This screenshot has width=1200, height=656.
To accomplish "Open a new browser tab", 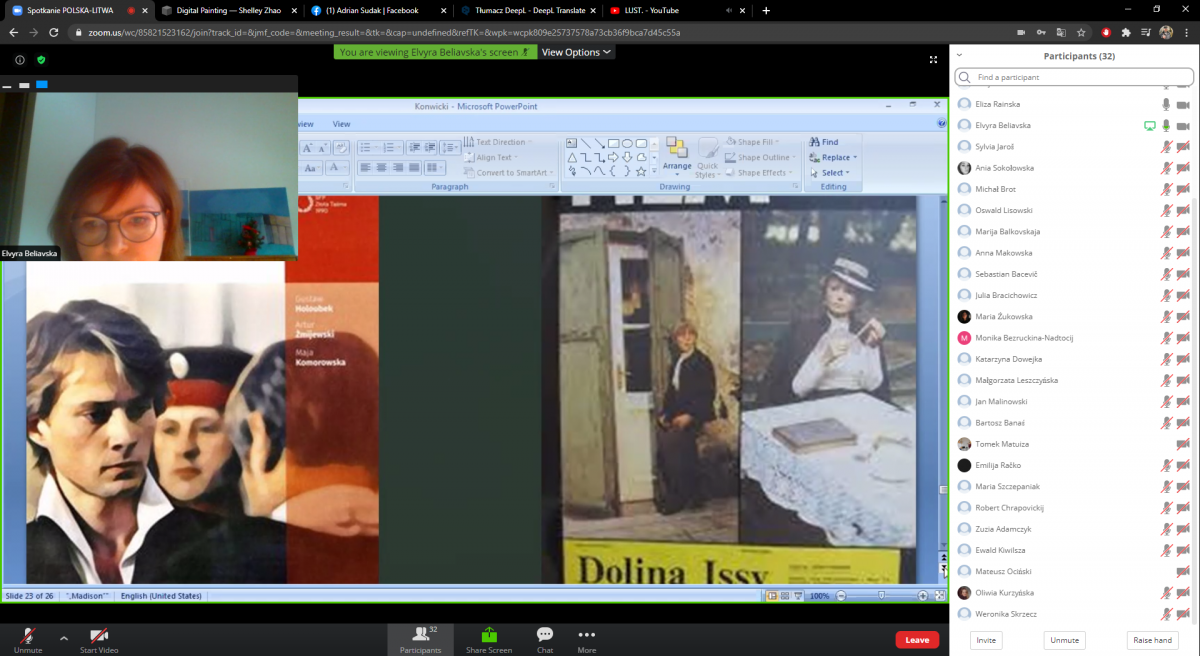I will [766, 10].
